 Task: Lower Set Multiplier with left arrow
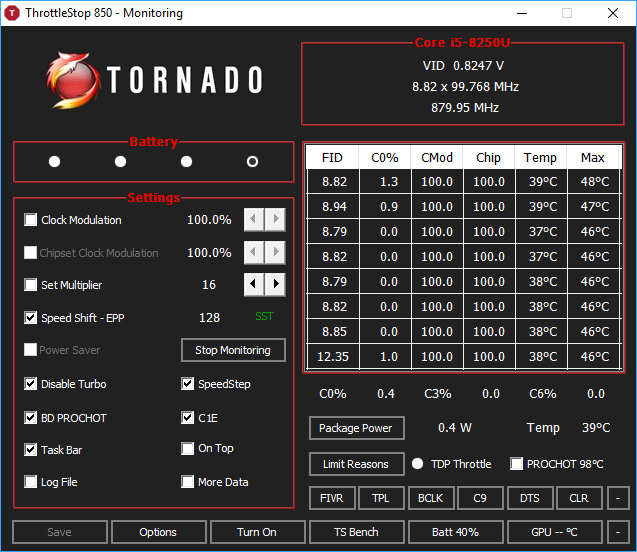tap(254, 284)
